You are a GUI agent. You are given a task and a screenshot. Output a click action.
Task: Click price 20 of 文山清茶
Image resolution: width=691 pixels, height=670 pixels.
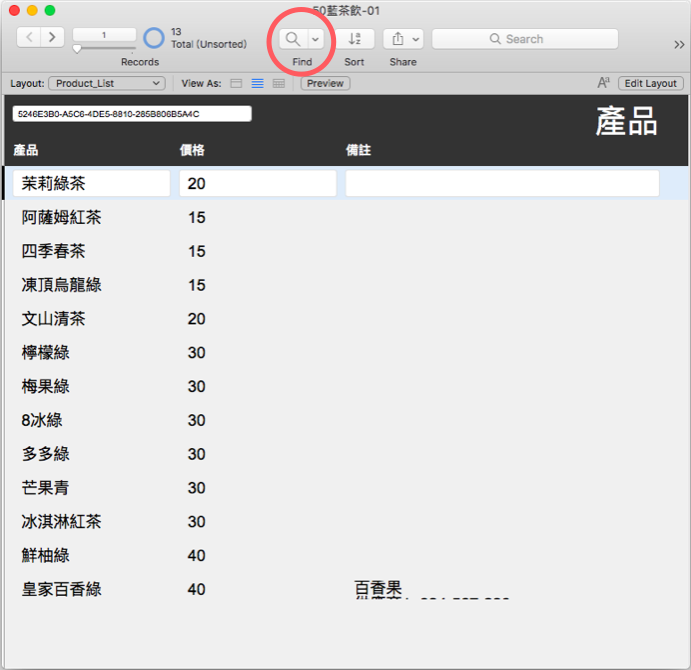pos(197,319)
